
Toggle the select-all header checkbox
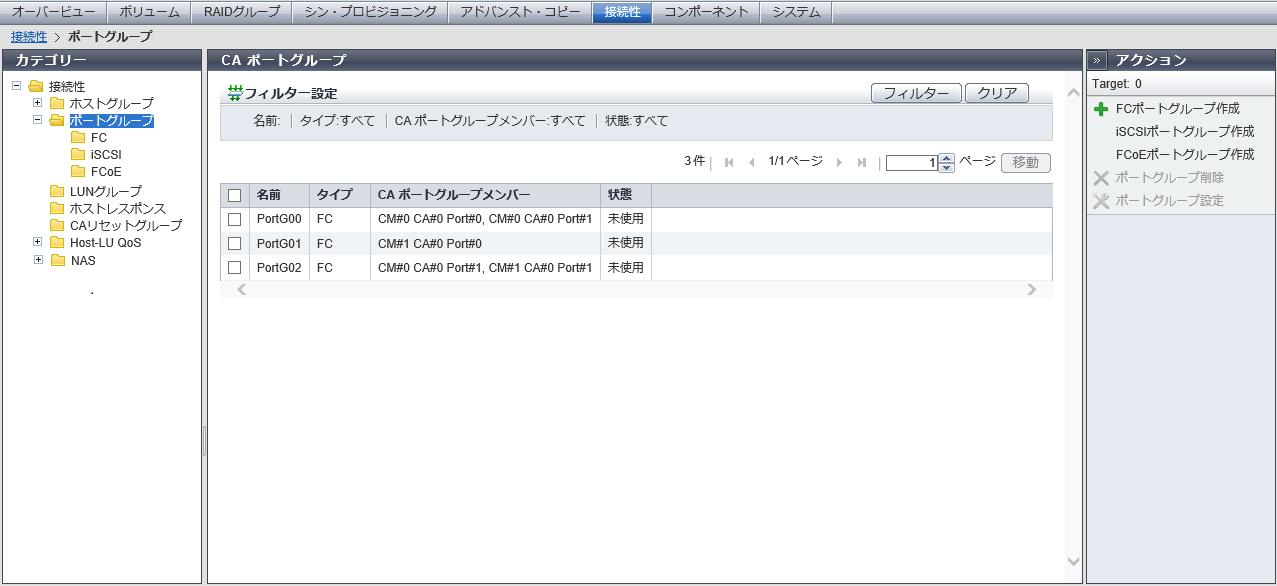(x=235, y=195)
